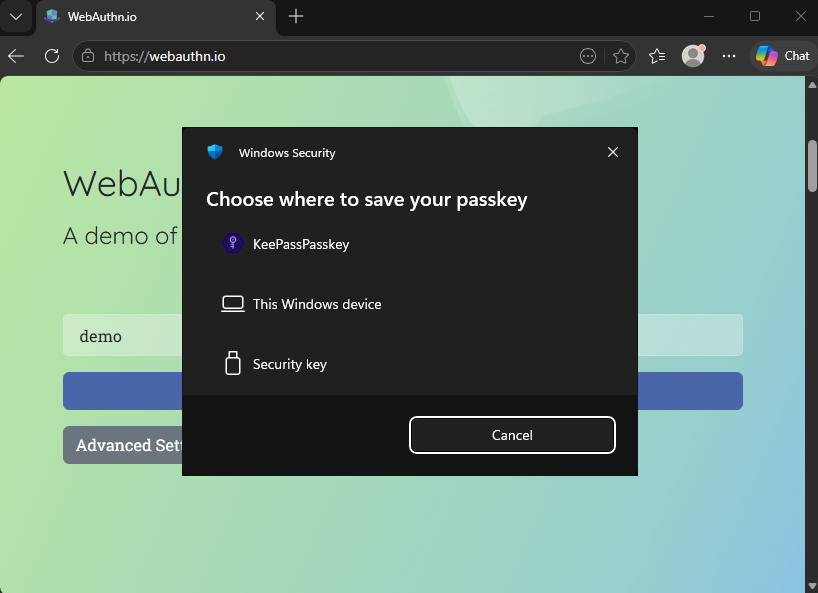Click the KeePassPasskey hexagon icon

(233, 244)
